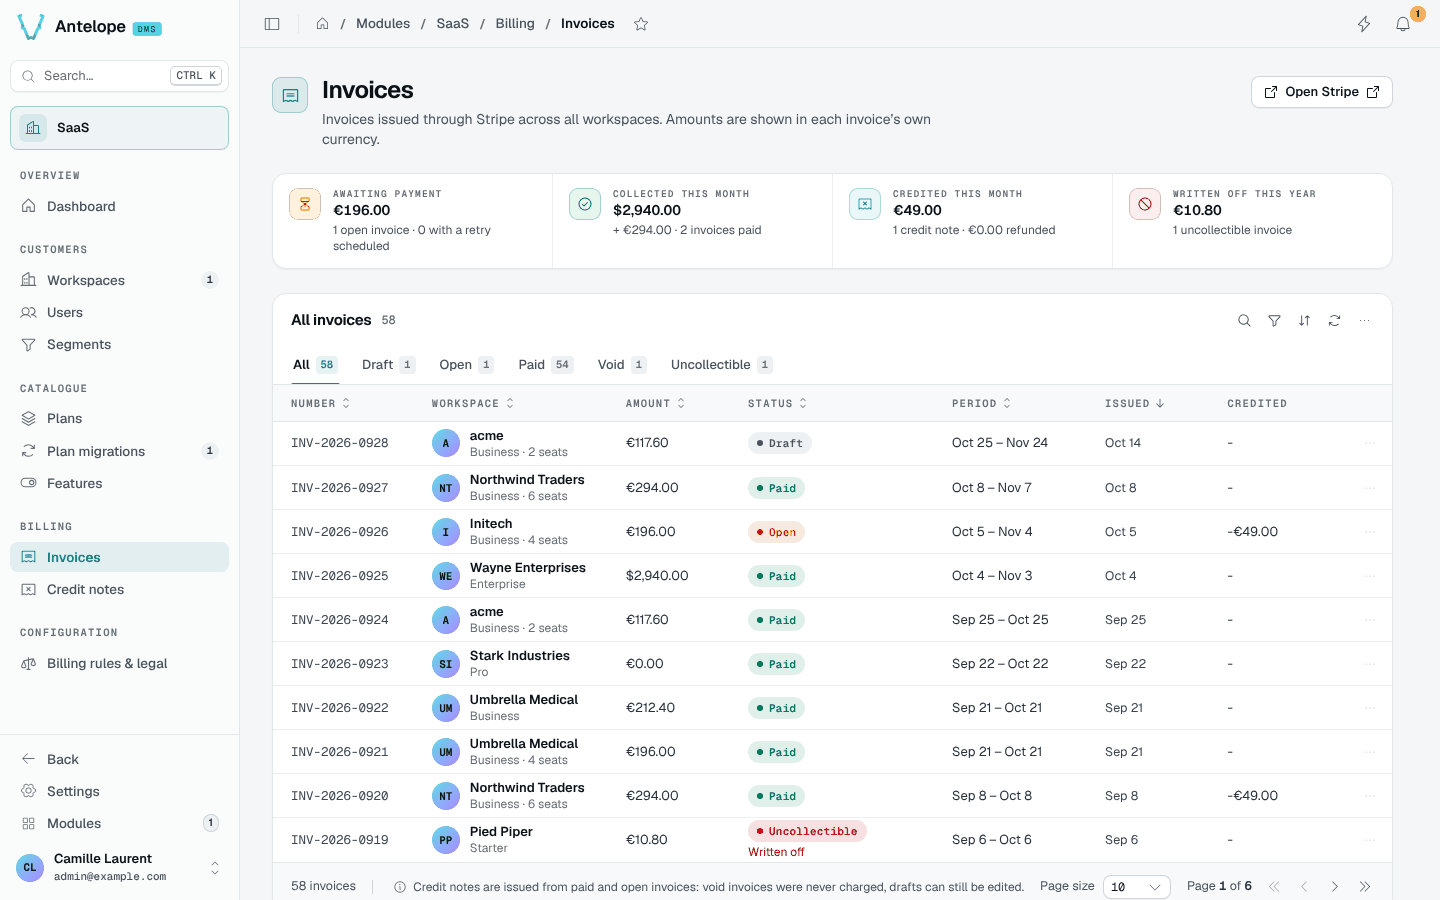The height and width of the screenshot is (900, 1440).
Task: Open the lightning quick actions icon
Action: tap(1364, 24)
